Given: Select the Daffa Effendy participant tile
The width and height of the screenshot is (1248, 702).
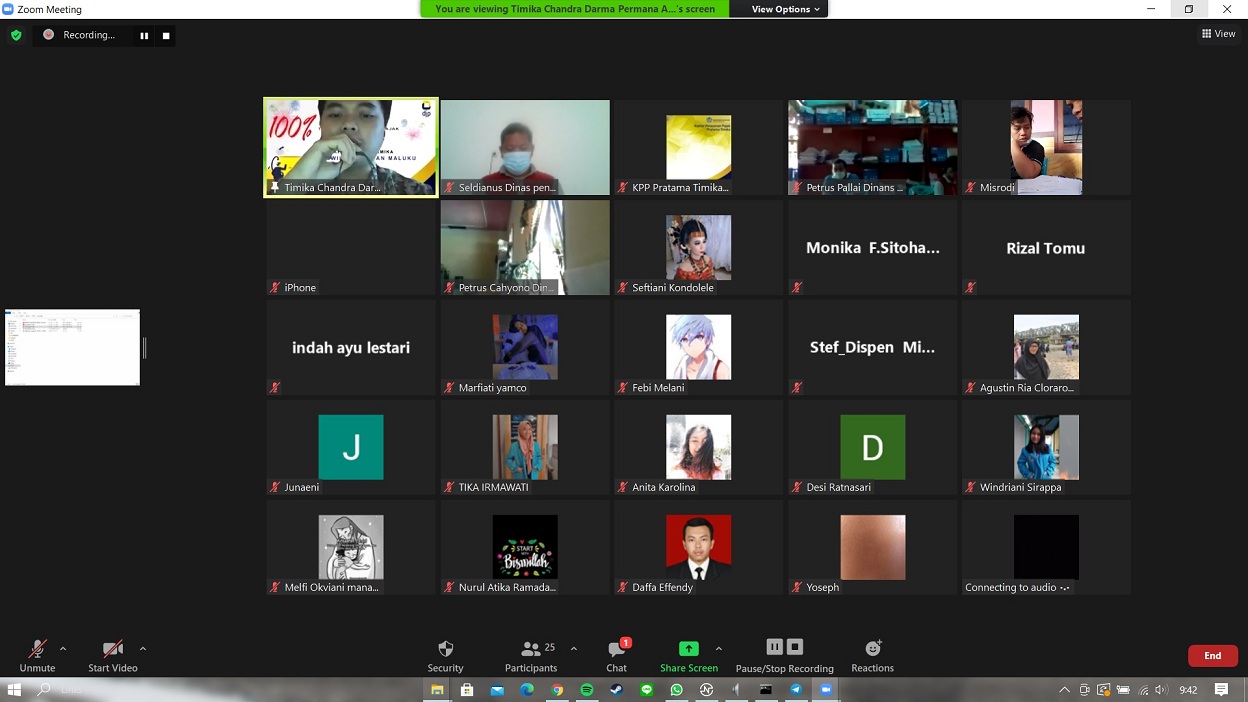Looking at the screenshot, I should click(x=698, y=548).
